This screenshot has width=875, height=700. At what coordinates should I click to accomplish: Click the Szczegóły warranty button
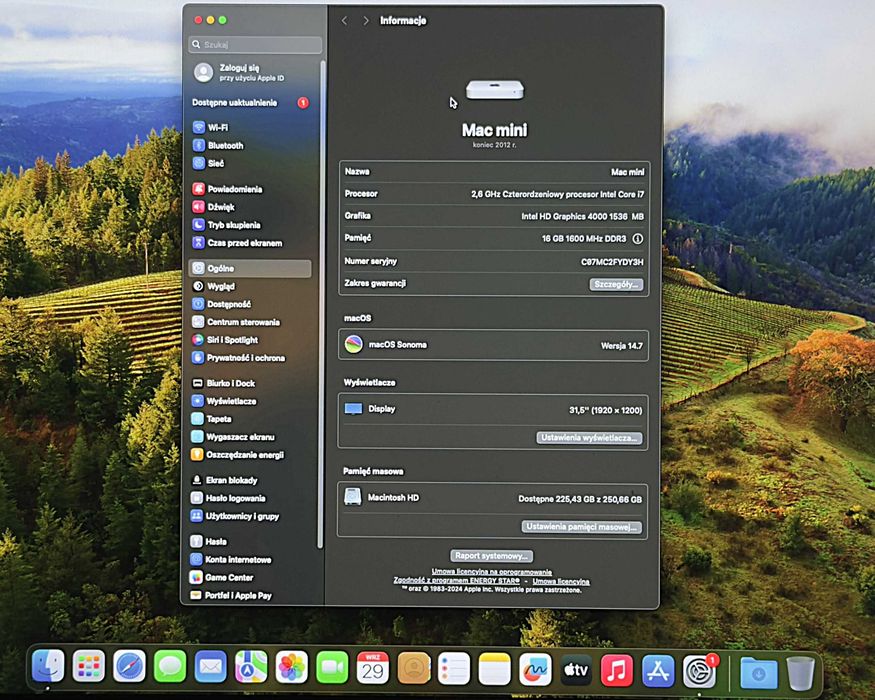[616, 284]
